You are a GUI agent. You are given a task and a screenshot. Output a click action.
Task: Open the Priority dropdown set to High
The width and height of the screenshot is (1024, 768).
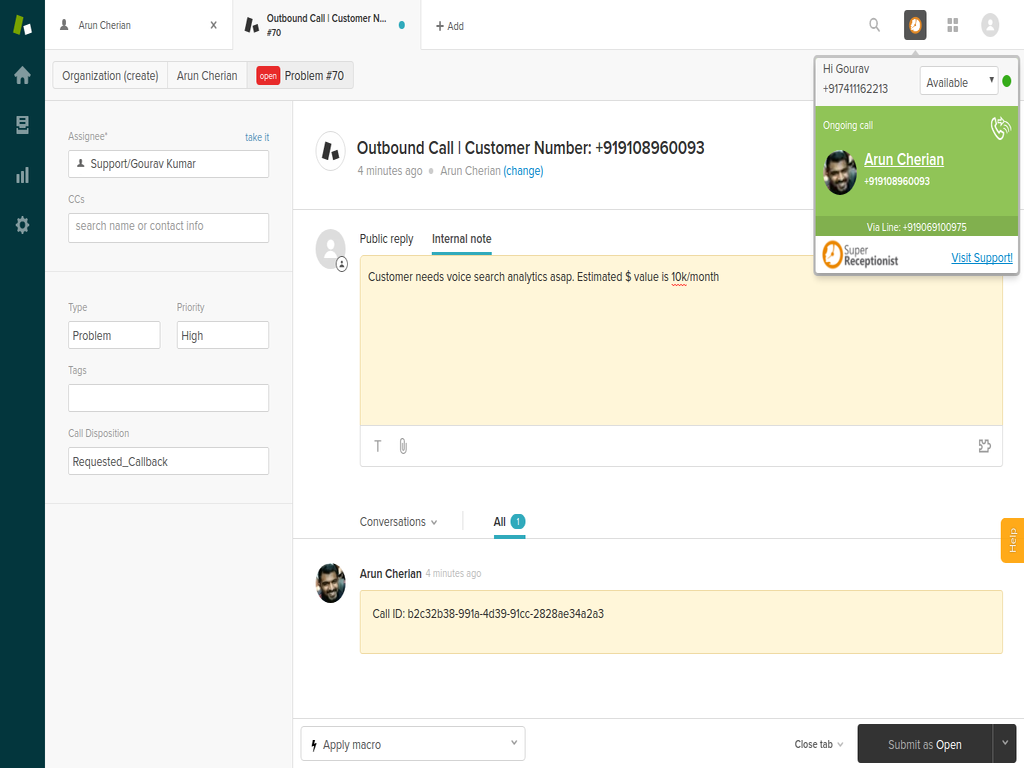point(222,336)
